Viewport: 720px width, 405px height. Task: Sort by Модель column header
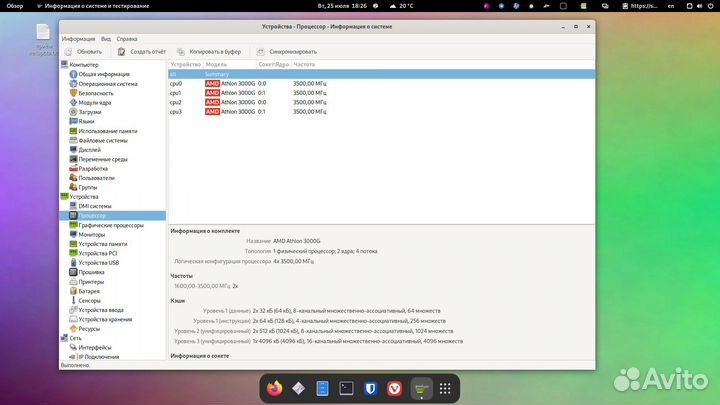click(x=230, y=65)
